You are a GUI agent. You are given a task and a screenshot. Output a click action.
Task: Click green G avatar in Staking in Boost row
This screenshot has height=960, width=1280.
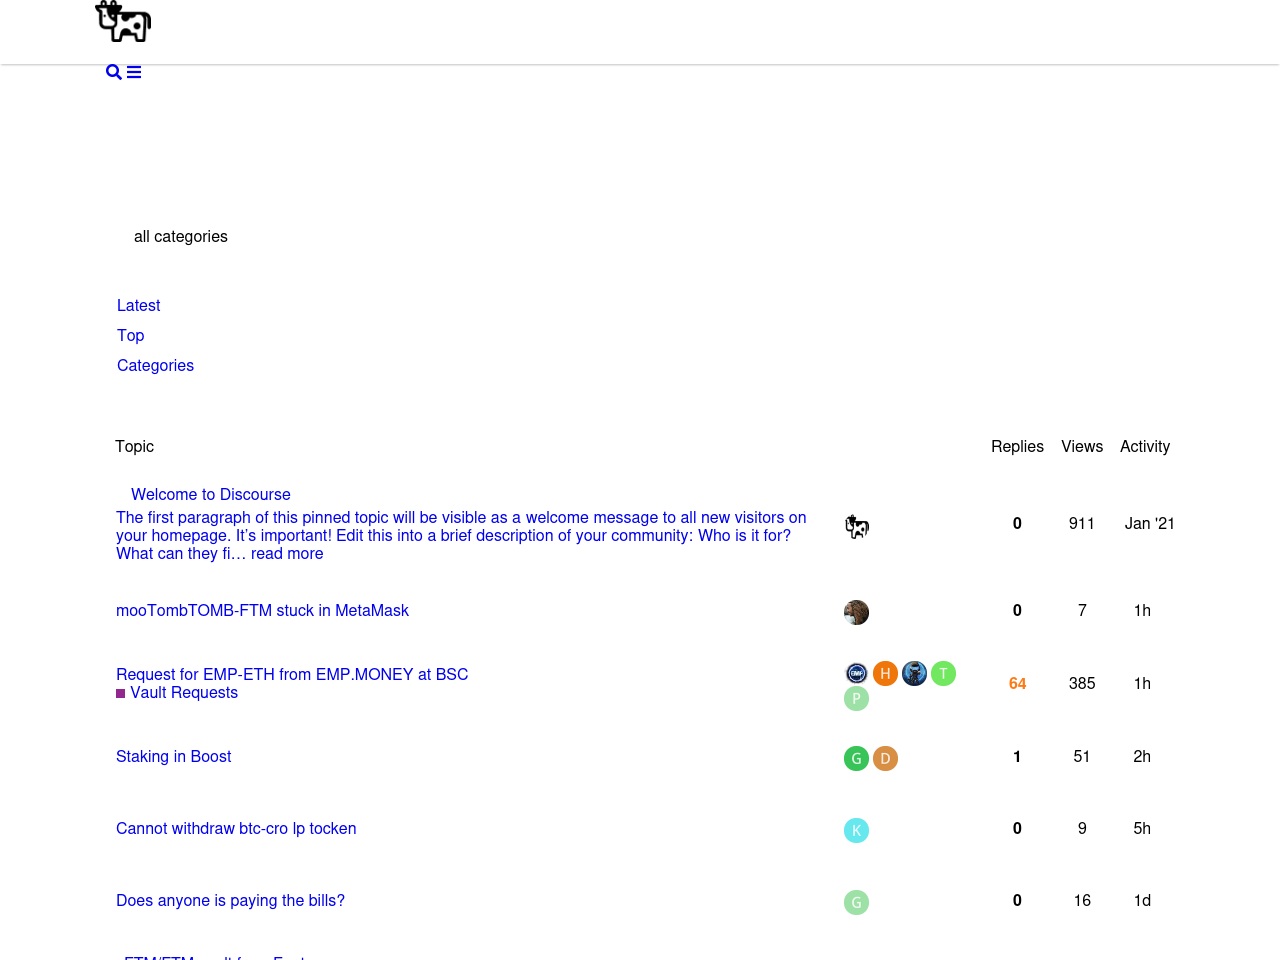(x=856, y=758)
